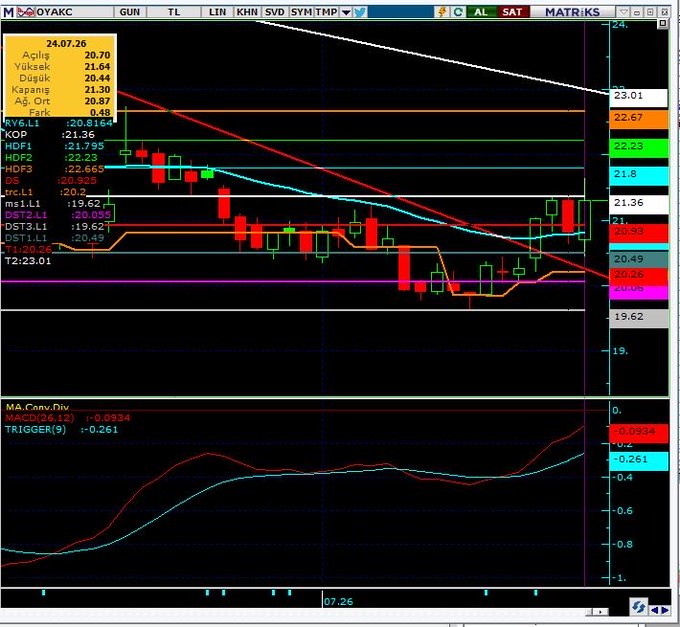Click the right blue arrow
This screenshot has height=627, width=680.
pos(665,611)
